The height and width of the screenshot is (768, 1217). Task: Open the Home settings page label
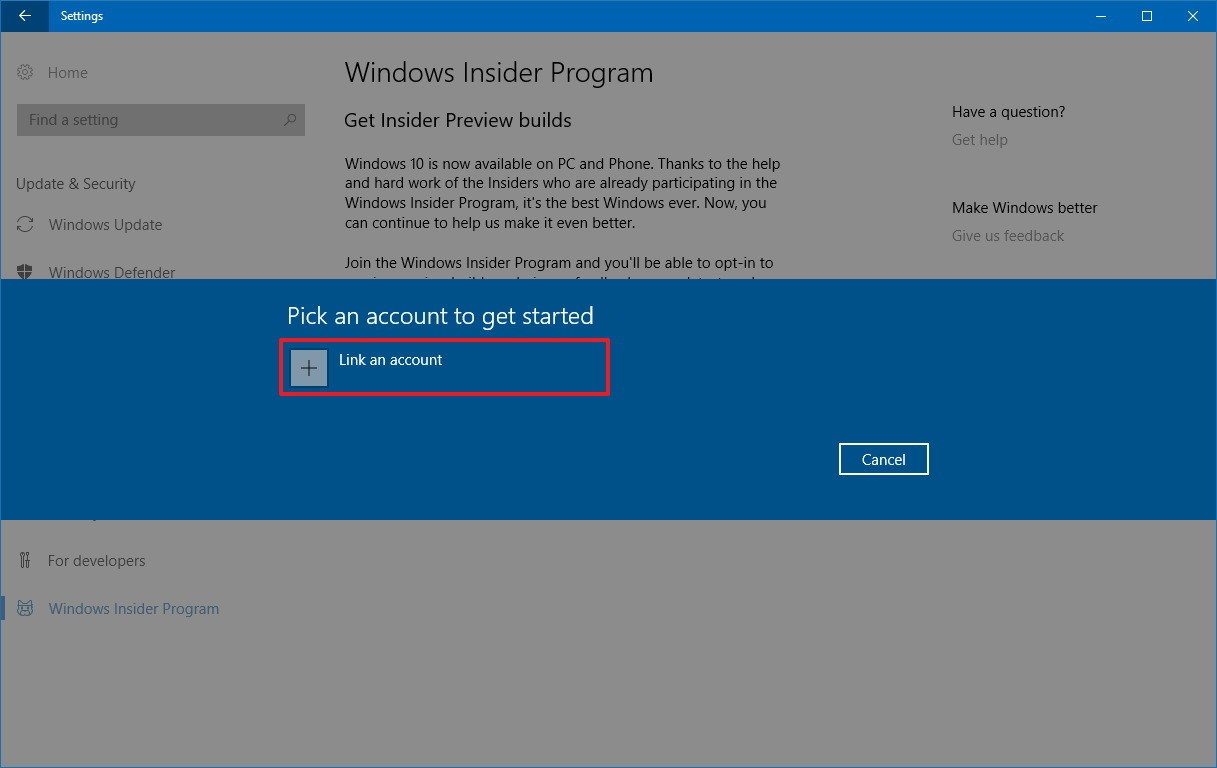click(x=68, y=73)
